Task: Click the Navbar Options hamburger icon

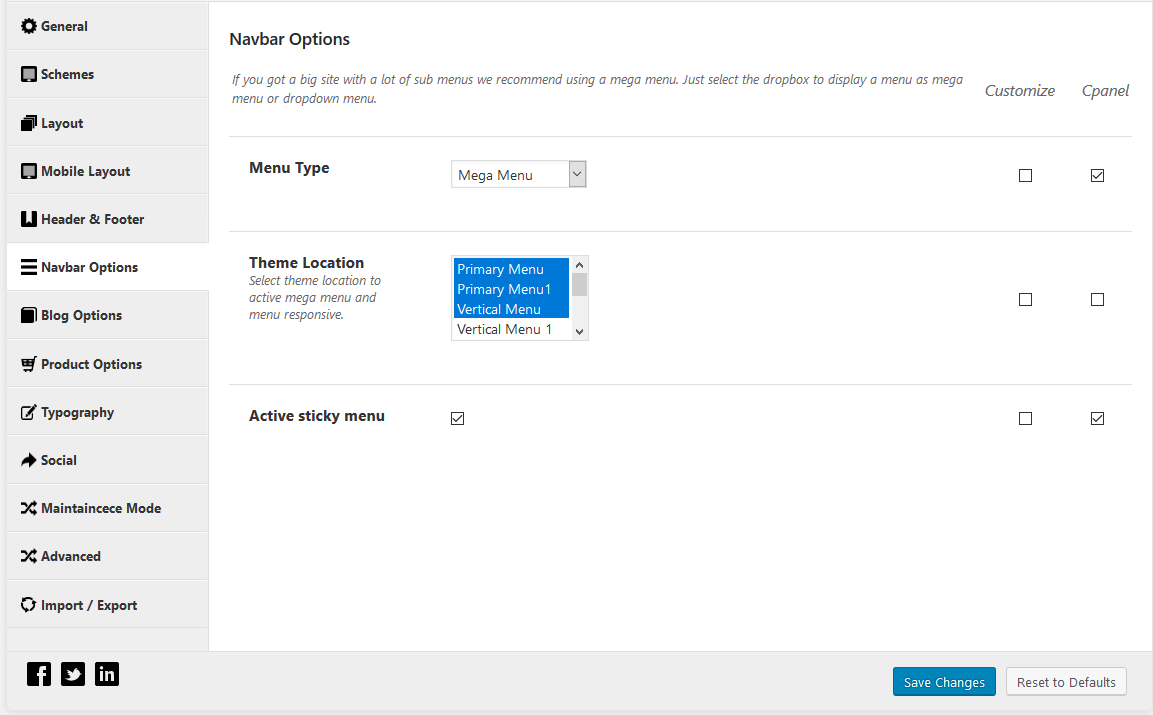Action: (29, 267)
